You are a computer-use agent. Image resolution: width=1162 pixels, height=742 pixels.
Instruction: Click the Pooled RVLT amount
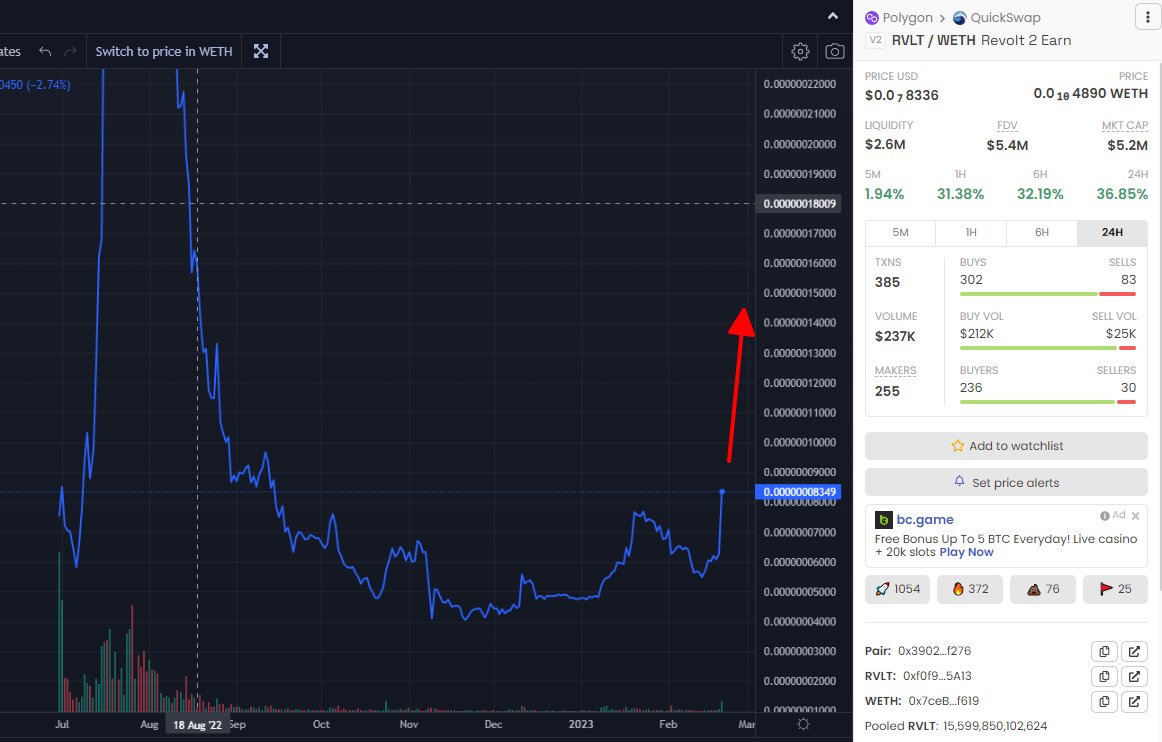[x=995, y=726]
